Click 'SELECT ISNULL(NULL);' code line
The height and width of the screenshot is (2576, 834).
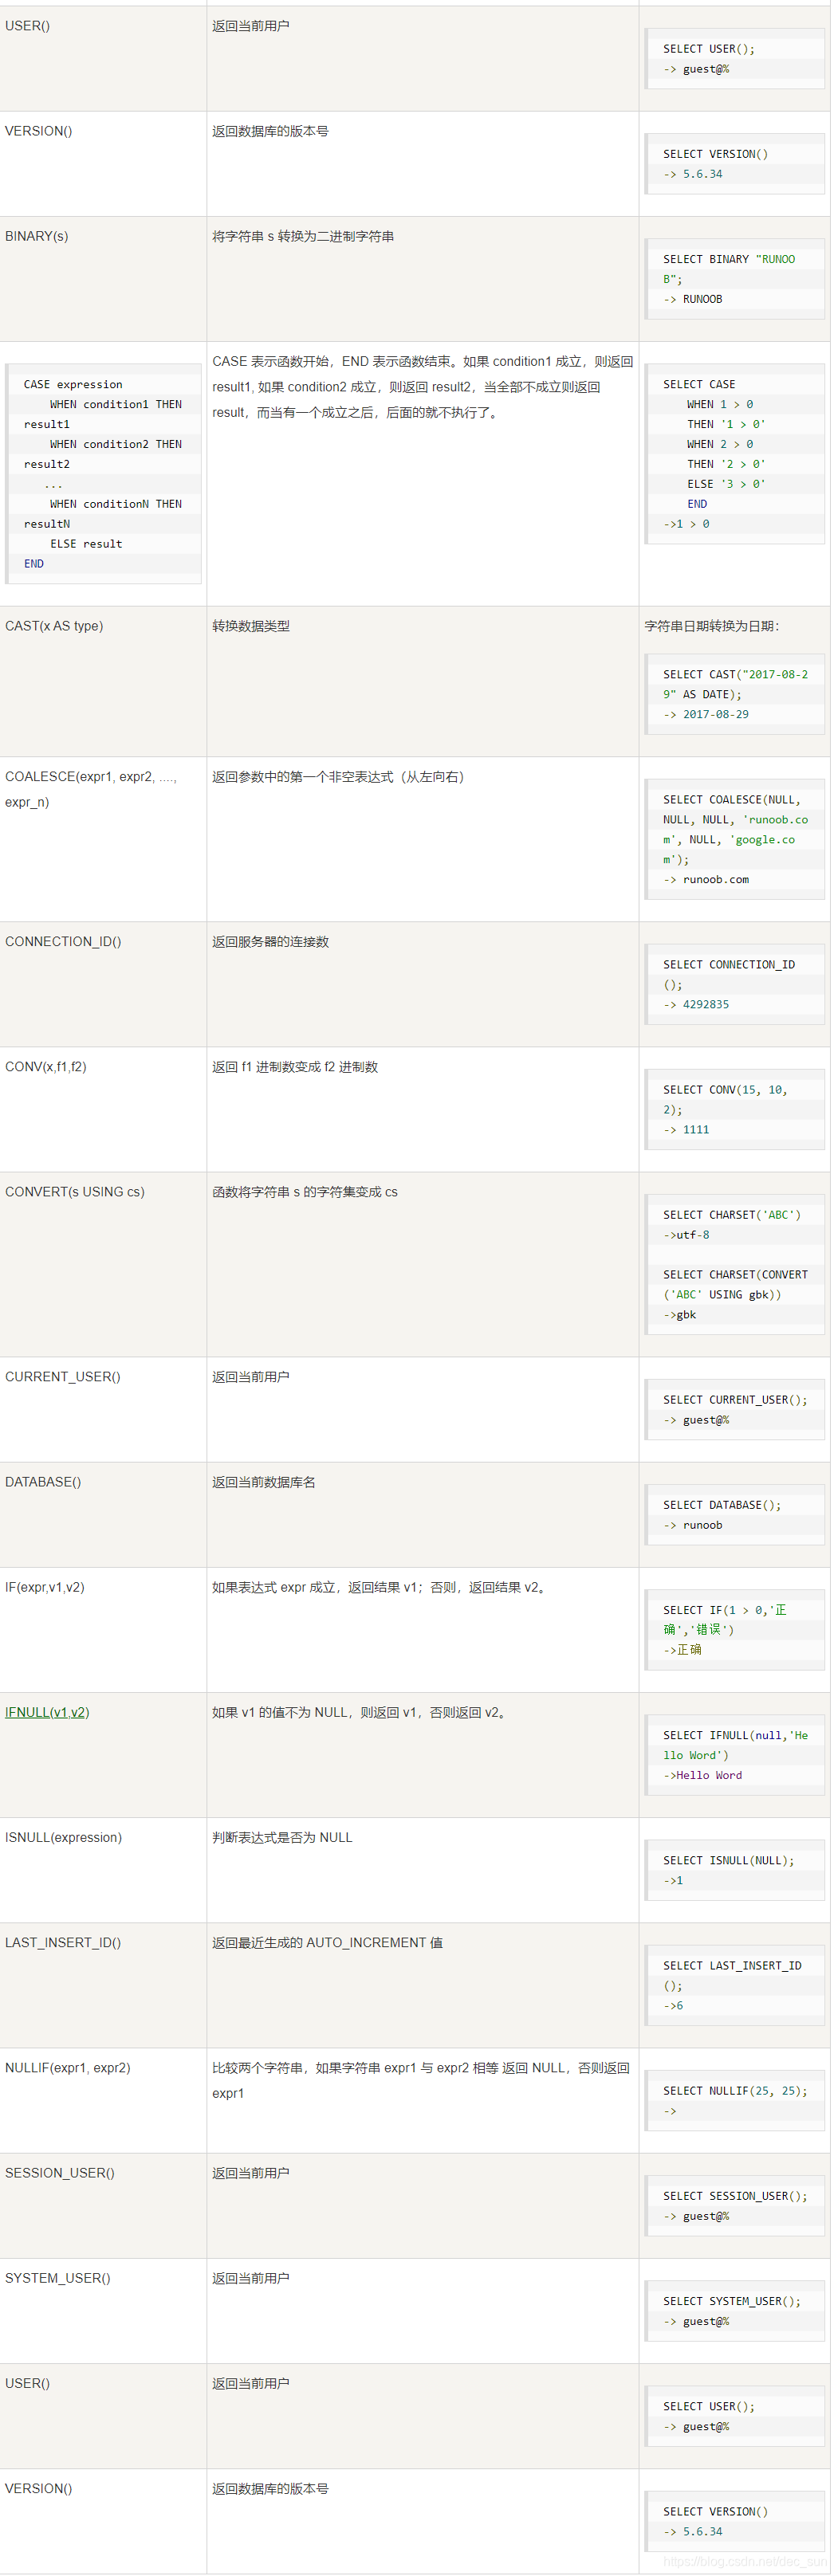(729, 1859)
